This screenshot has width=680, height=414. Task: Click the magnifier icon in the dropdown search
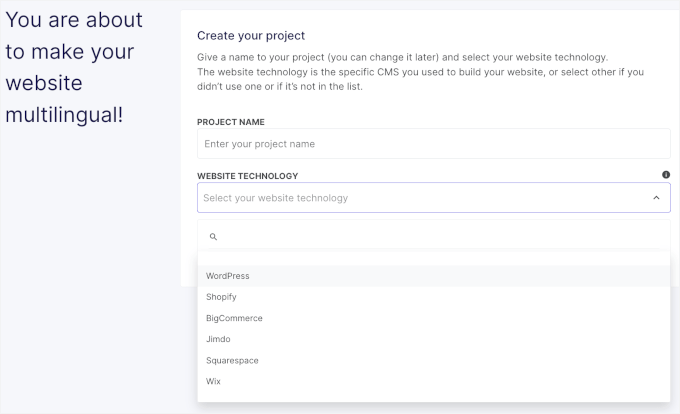(x=213, y=237)
